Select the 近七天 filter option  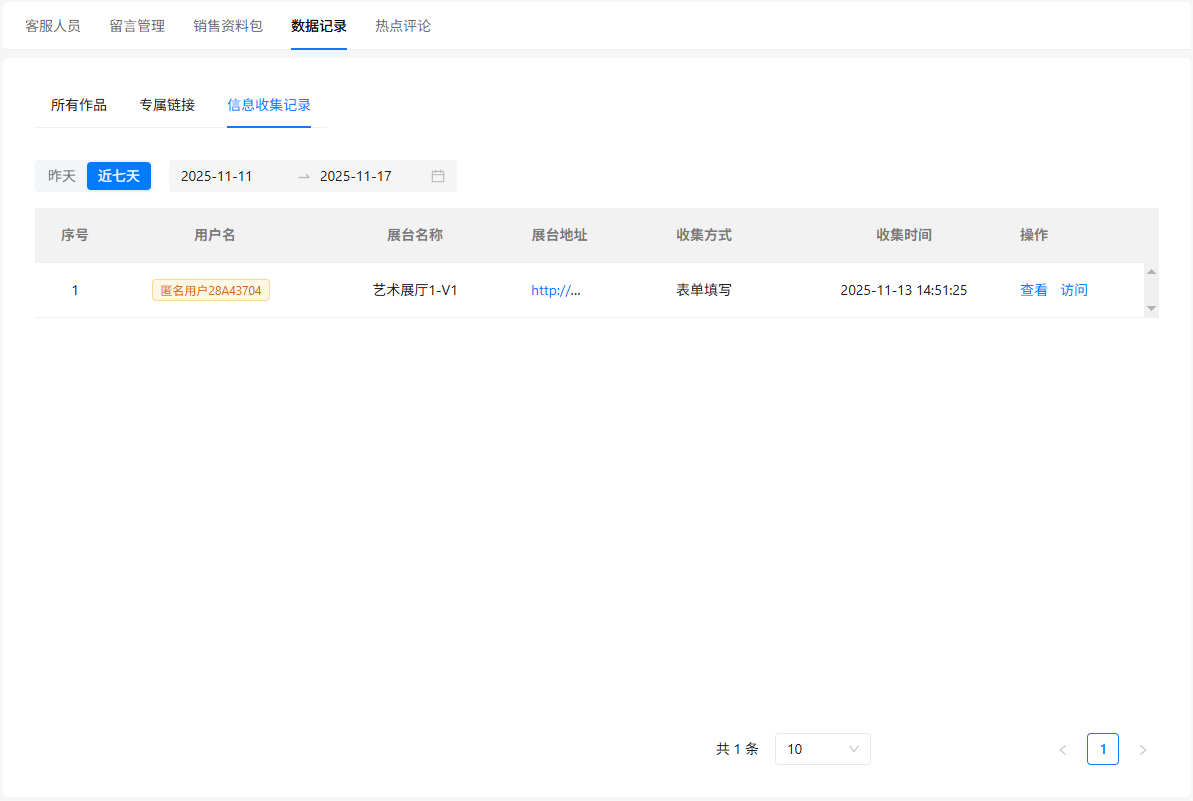click(x=119, y=176)
